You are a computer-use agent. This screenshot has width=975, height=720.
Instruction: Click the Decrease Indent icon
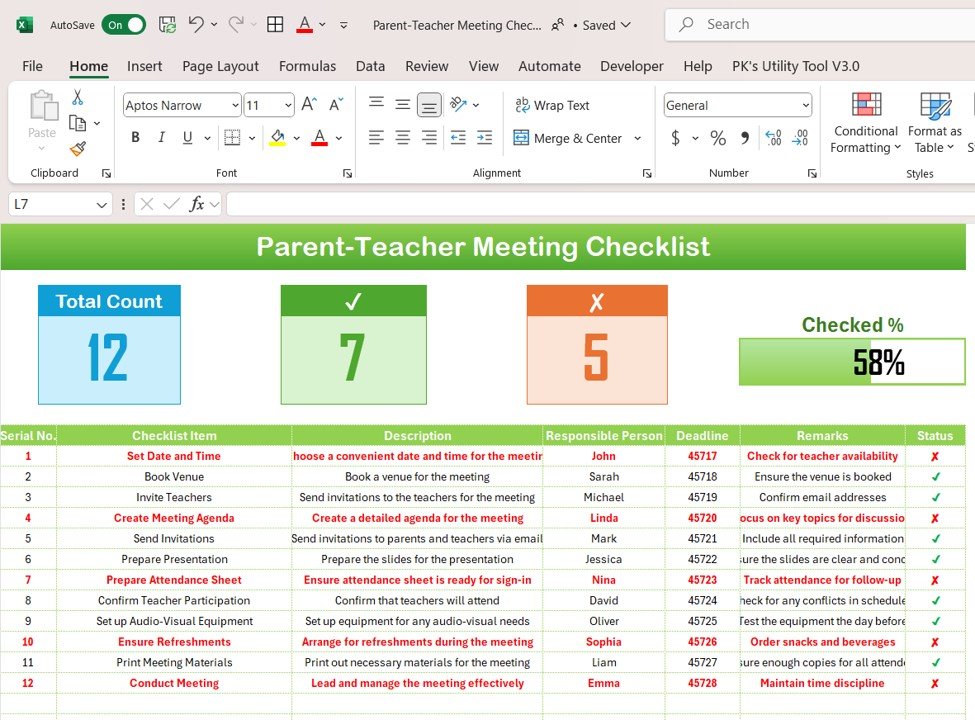point(458,137)
